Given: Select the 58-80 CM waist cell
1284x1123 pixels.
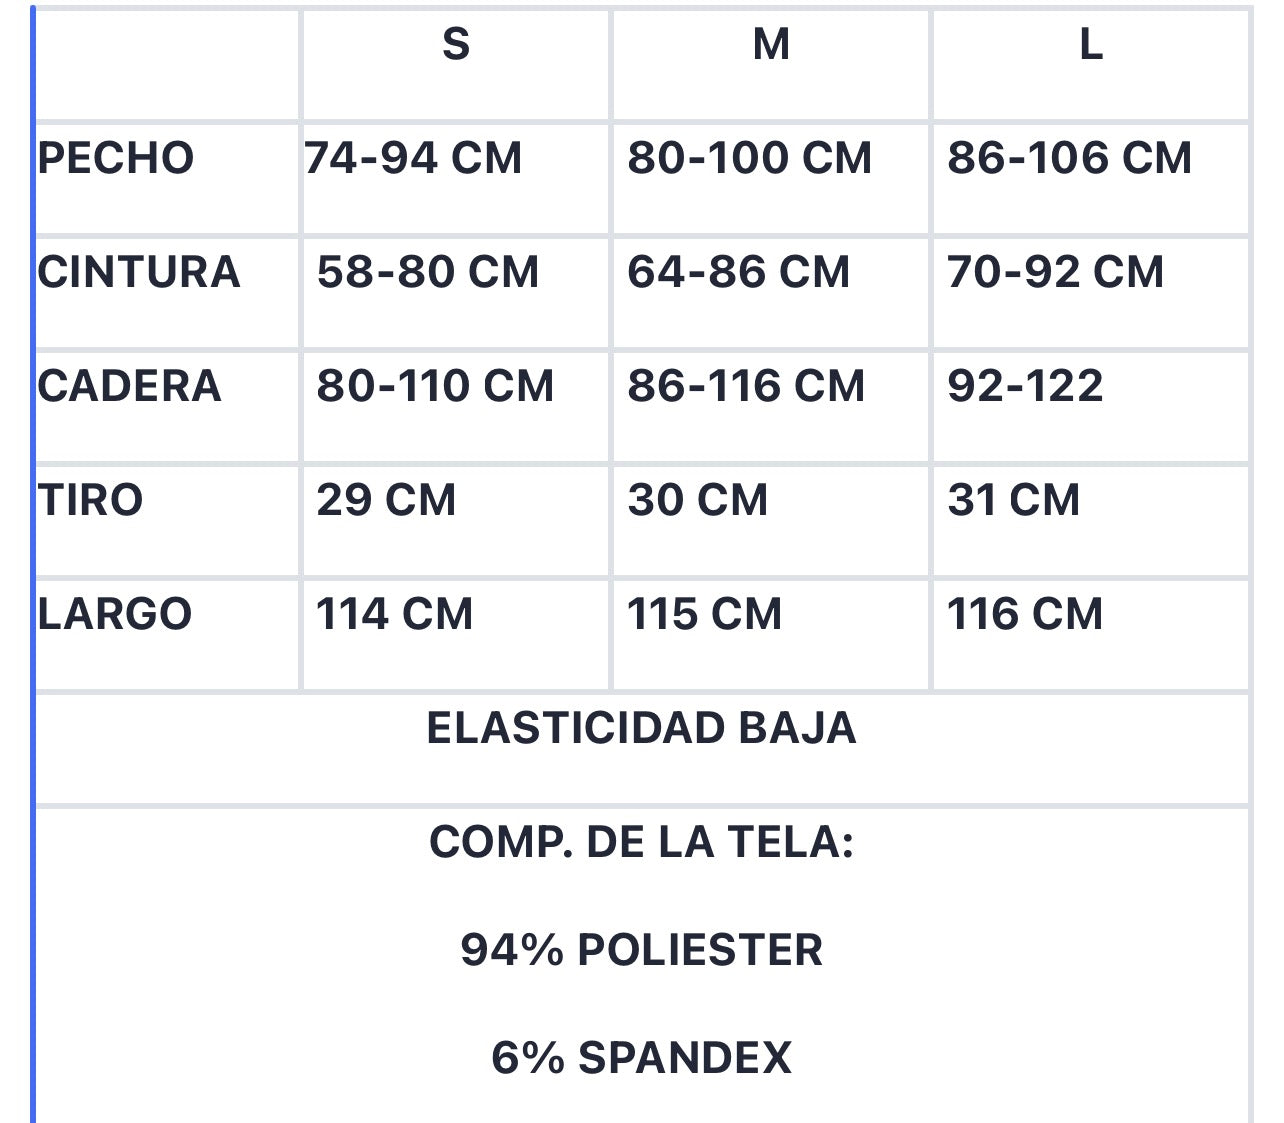Looking at the screenshot, I should pyautogui.click(x=428, y=272).
